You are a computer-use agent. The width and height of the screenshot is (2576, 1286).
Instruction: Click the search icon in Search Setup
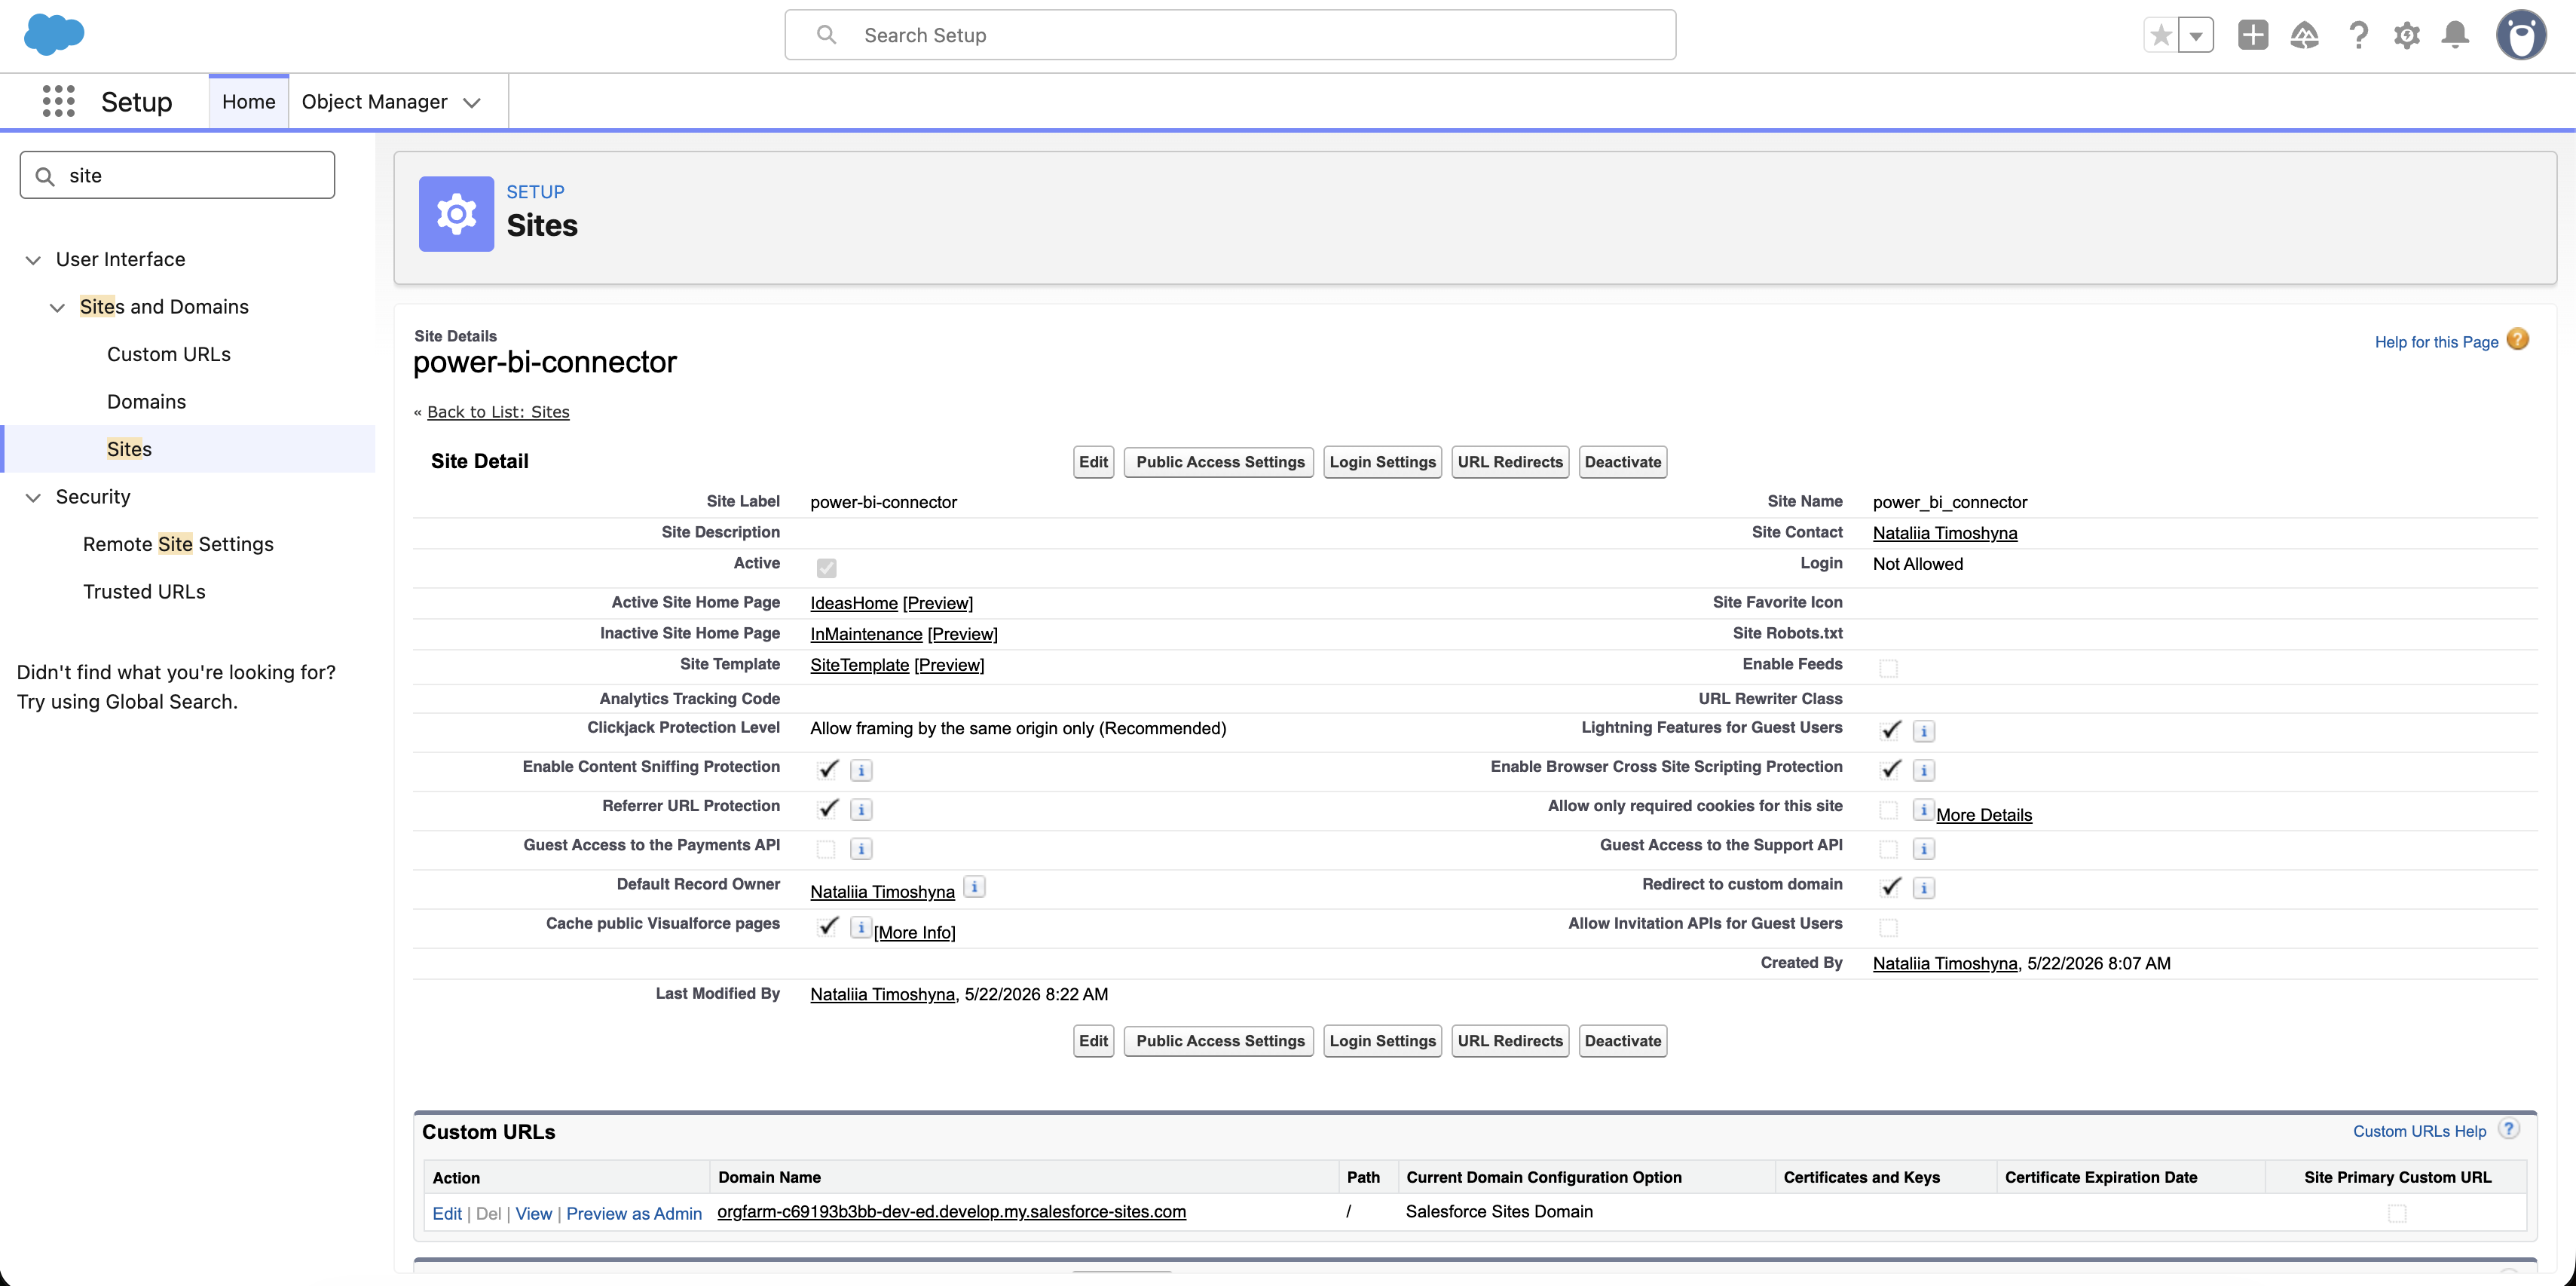pos(826,35)
